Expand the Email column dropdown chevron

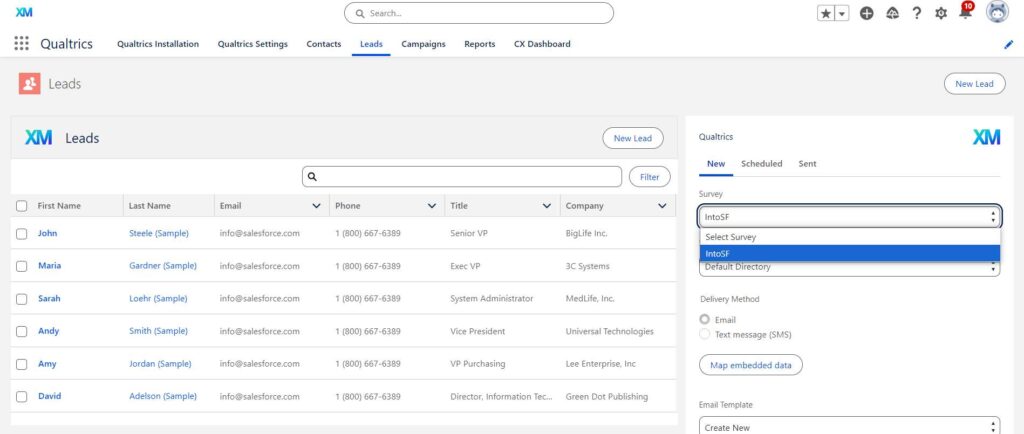click(x=317, y=206)
